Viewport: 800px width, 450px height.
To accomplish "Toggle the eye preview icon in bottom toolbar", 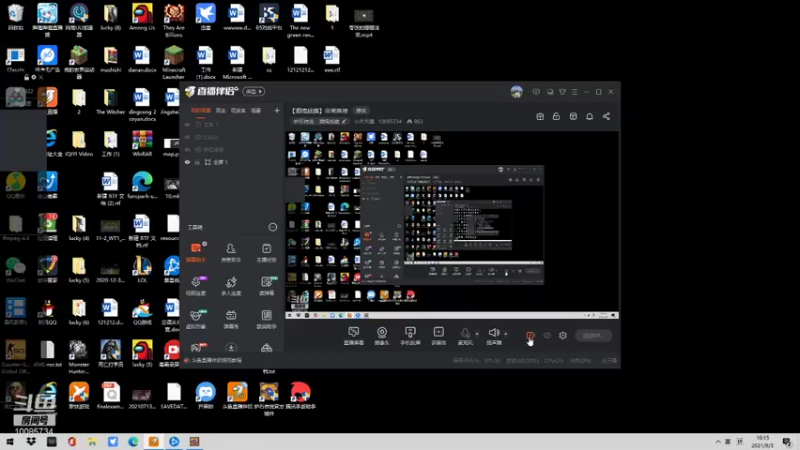I will [547, 335].
